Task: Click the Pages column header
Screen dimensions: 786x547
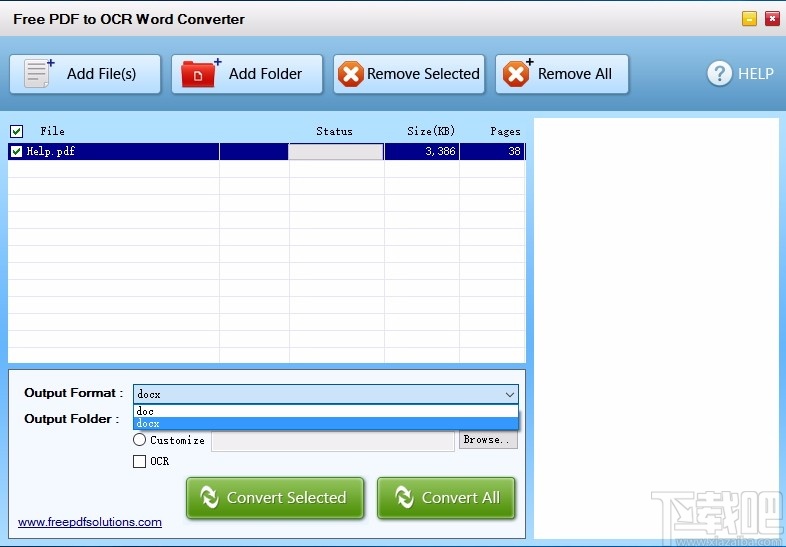Action: tap(505, 131)
